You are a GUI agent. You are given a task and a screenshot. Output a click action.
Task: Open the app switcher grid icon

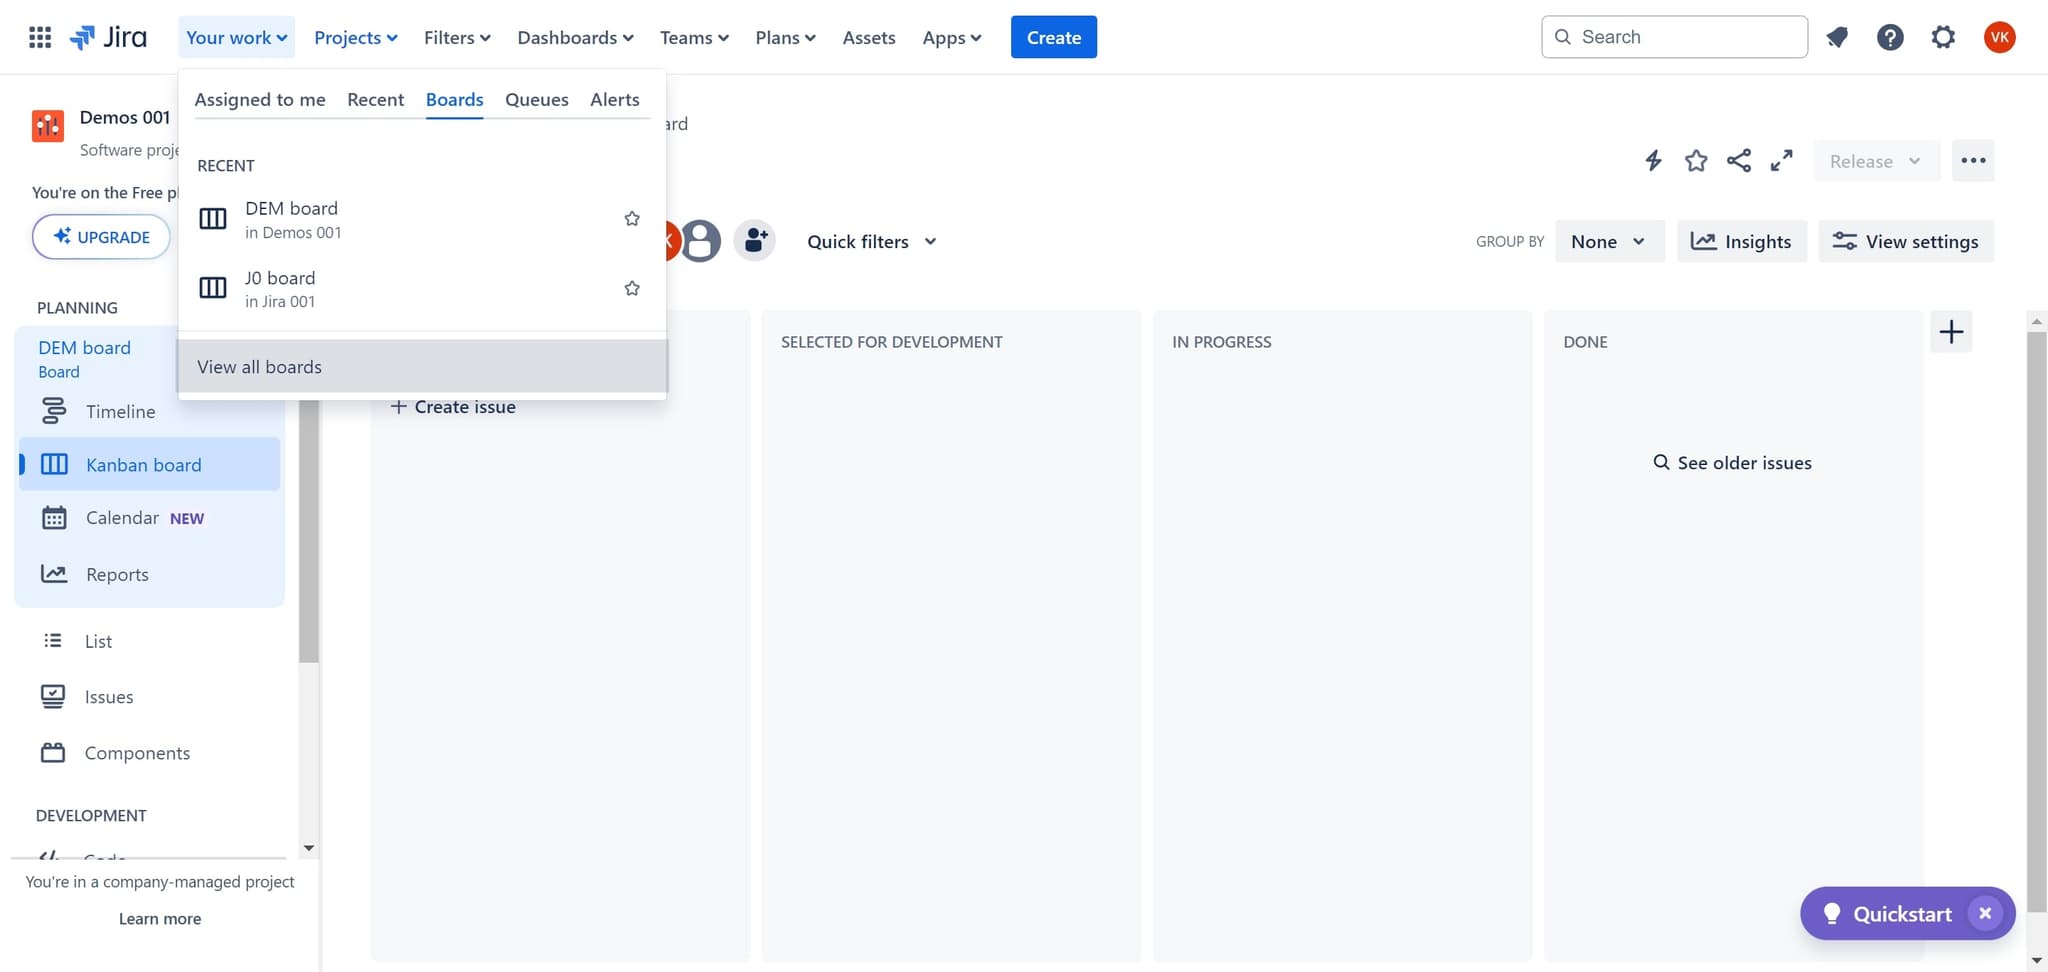point(40,37)
